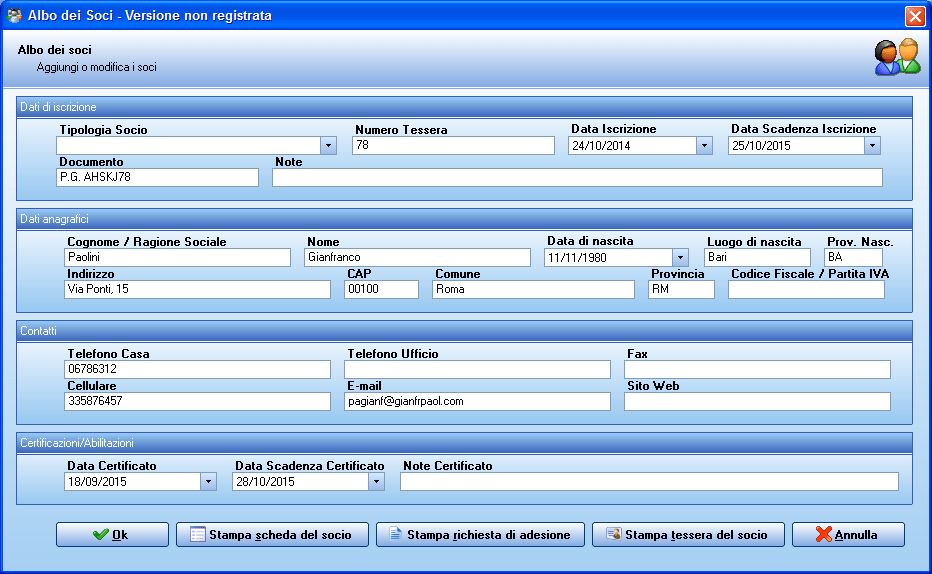Click the app icon in the title bar
Screen dimensions: 932x574
pos(15,16)
